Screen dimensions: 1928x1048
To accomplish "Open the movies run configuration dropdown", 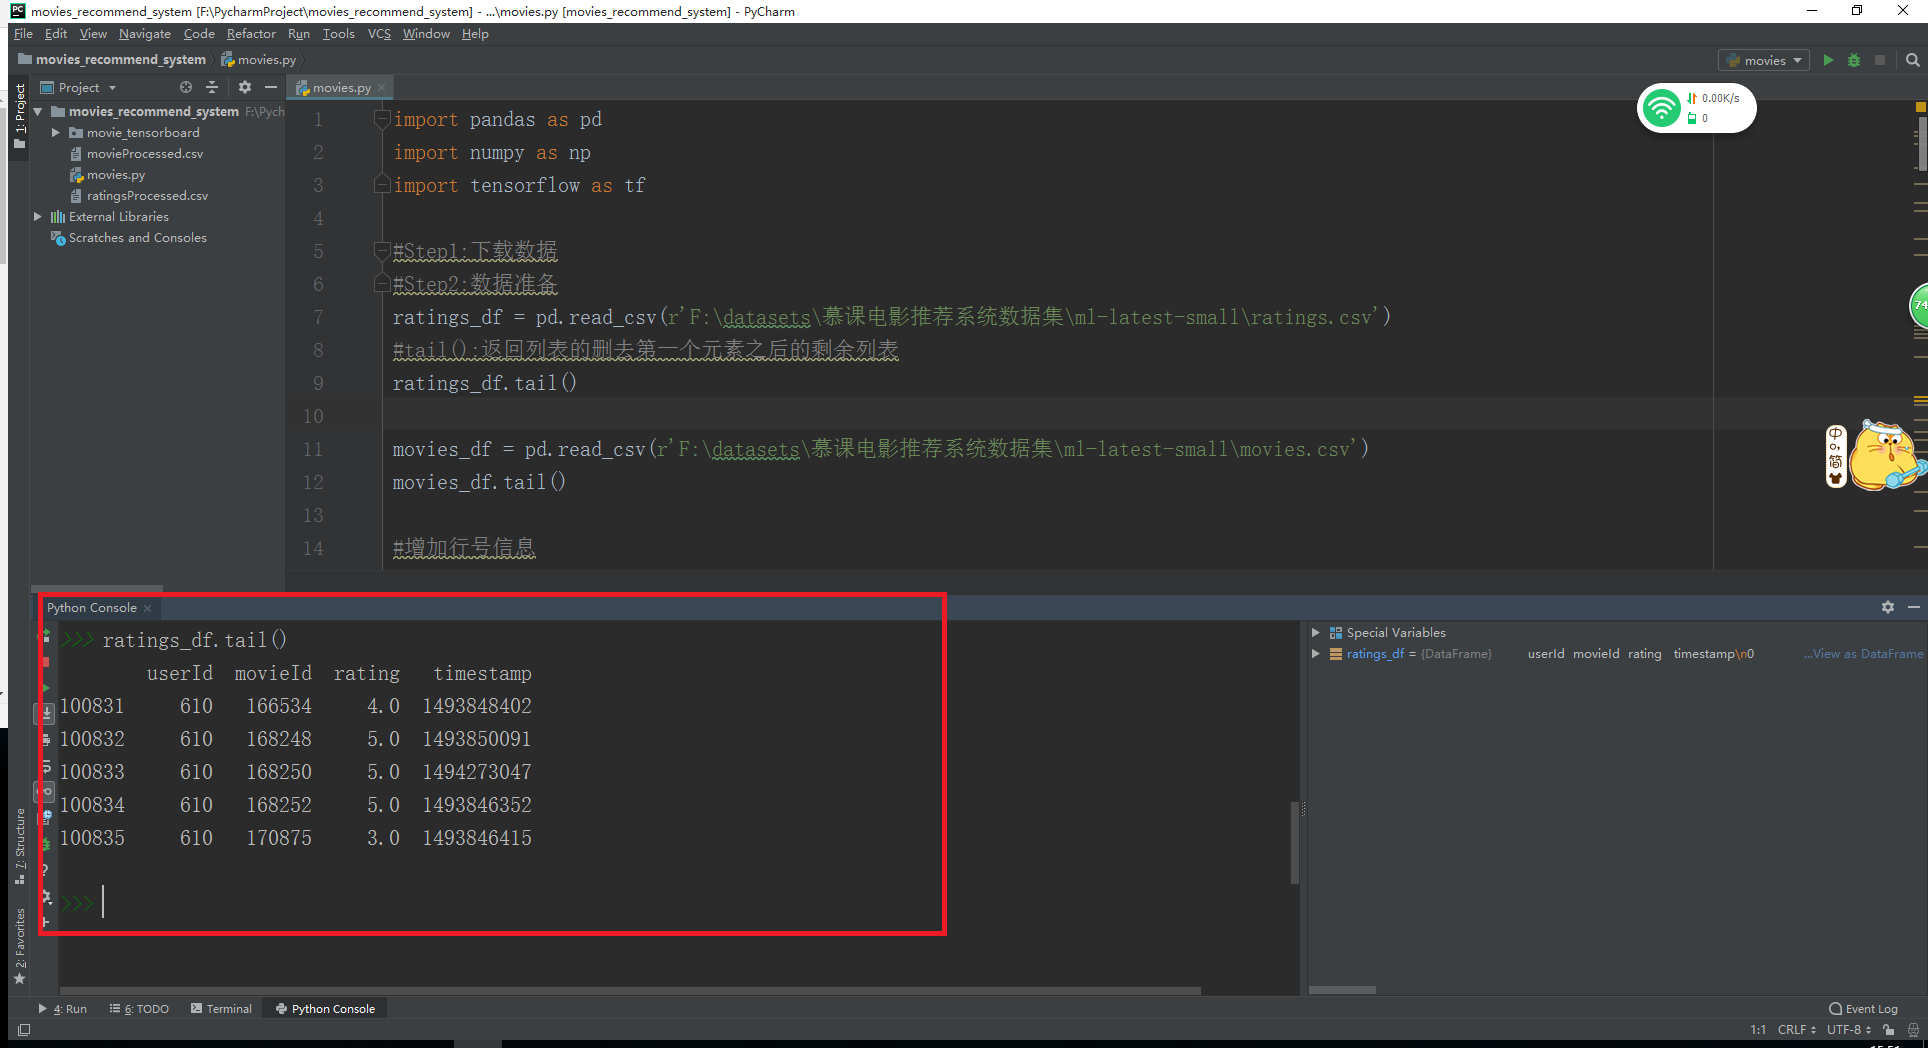I will pos(1795,60).
